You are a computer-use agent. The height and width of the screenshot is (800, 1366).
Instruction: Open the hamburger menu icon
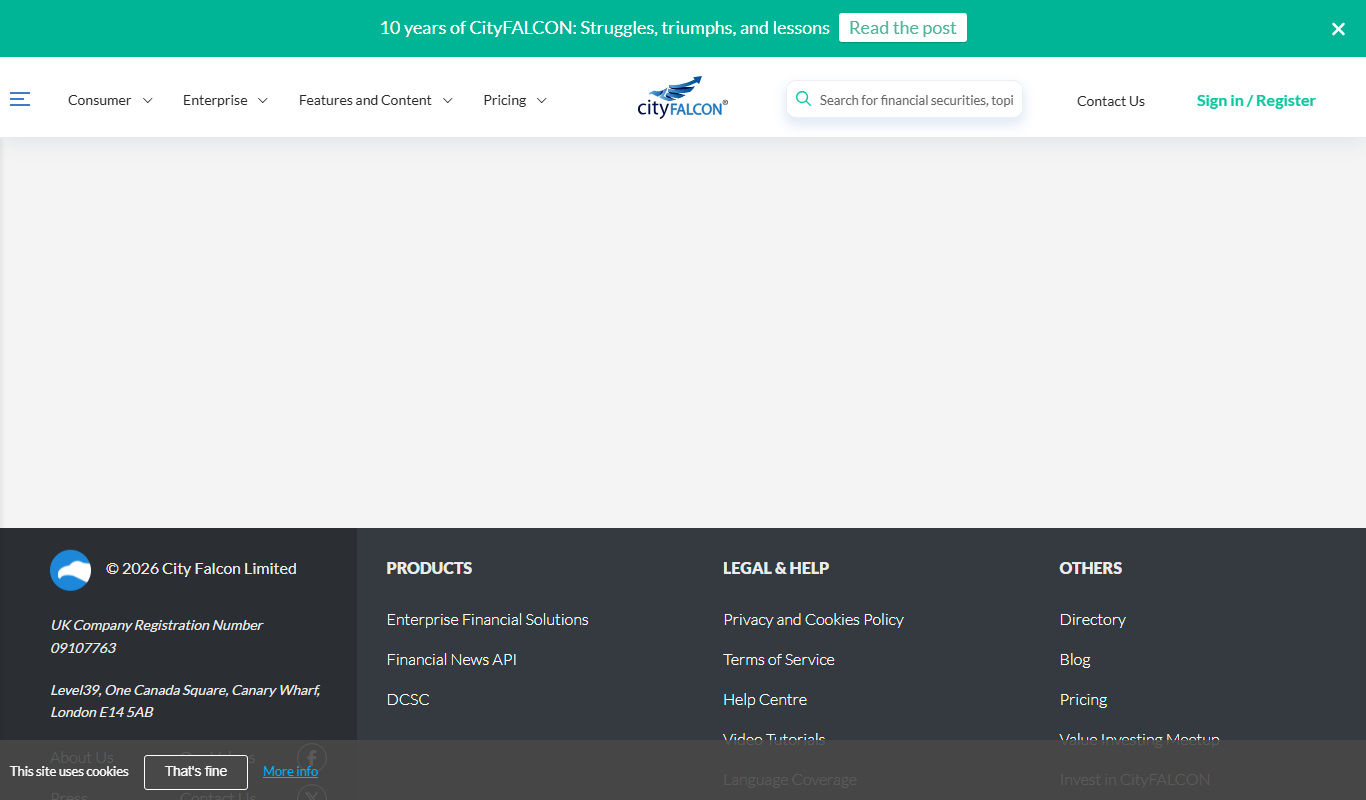(x=20, y=99)
